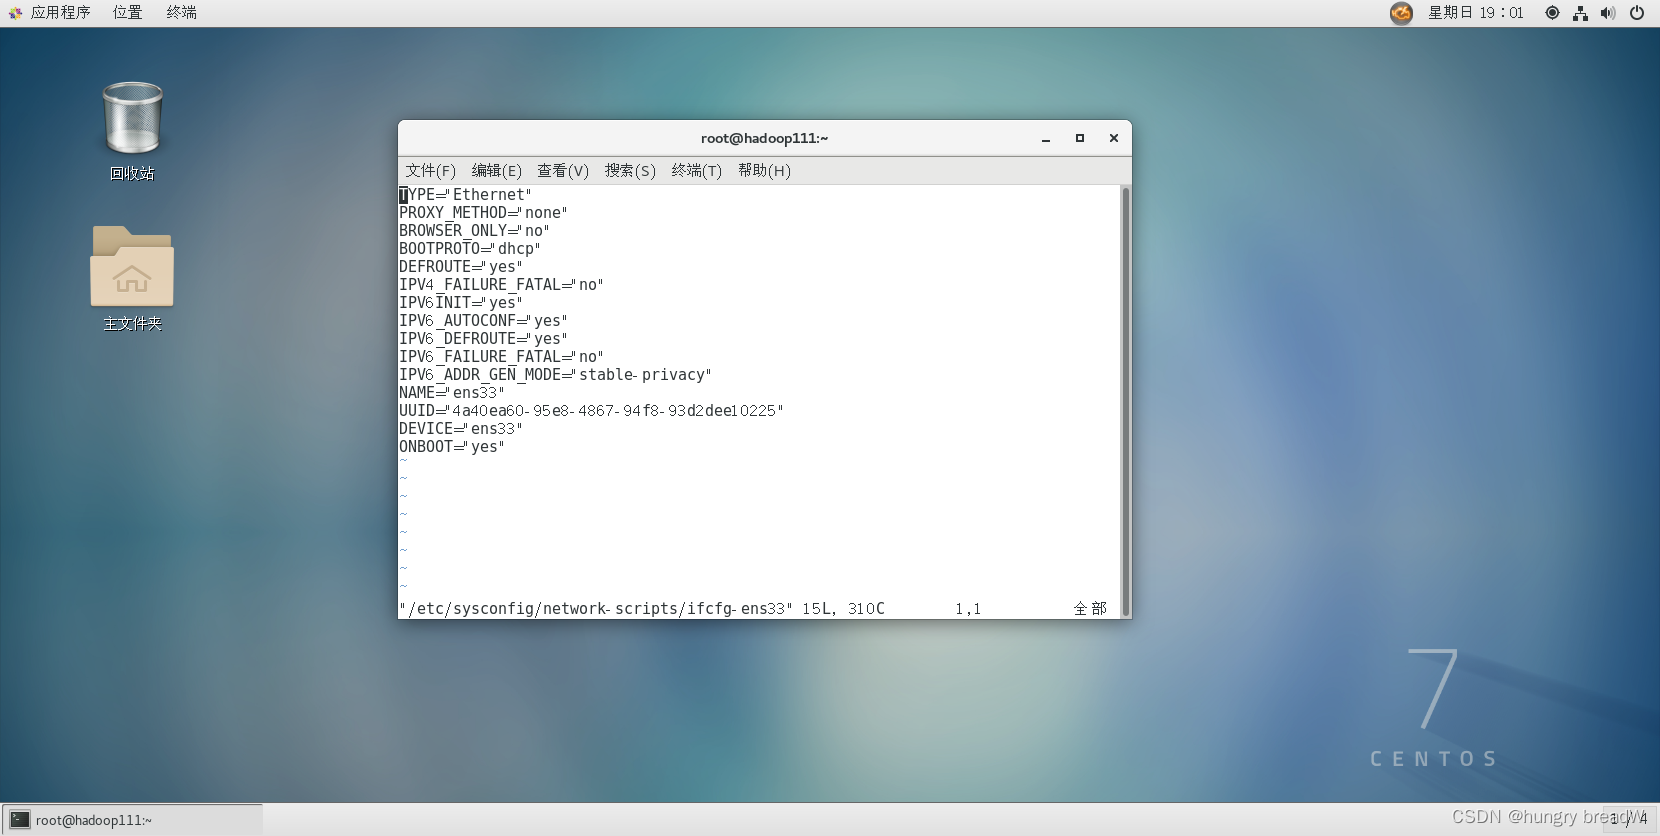Click the 全部 indicator in vim status
1660x836 pixels.
1090,609
